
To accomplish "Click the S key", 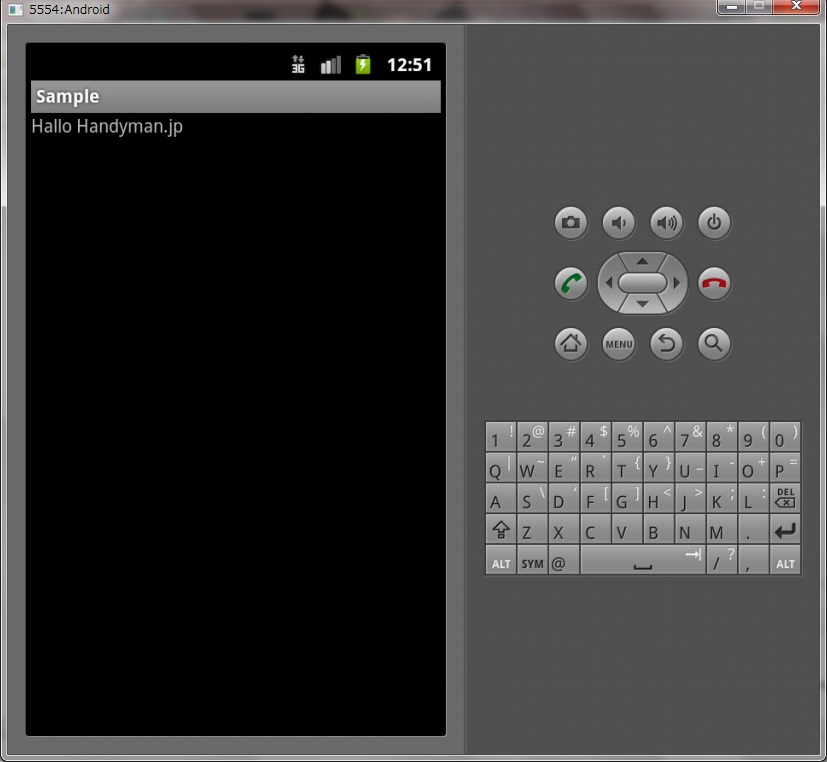I will coord(532,498).
